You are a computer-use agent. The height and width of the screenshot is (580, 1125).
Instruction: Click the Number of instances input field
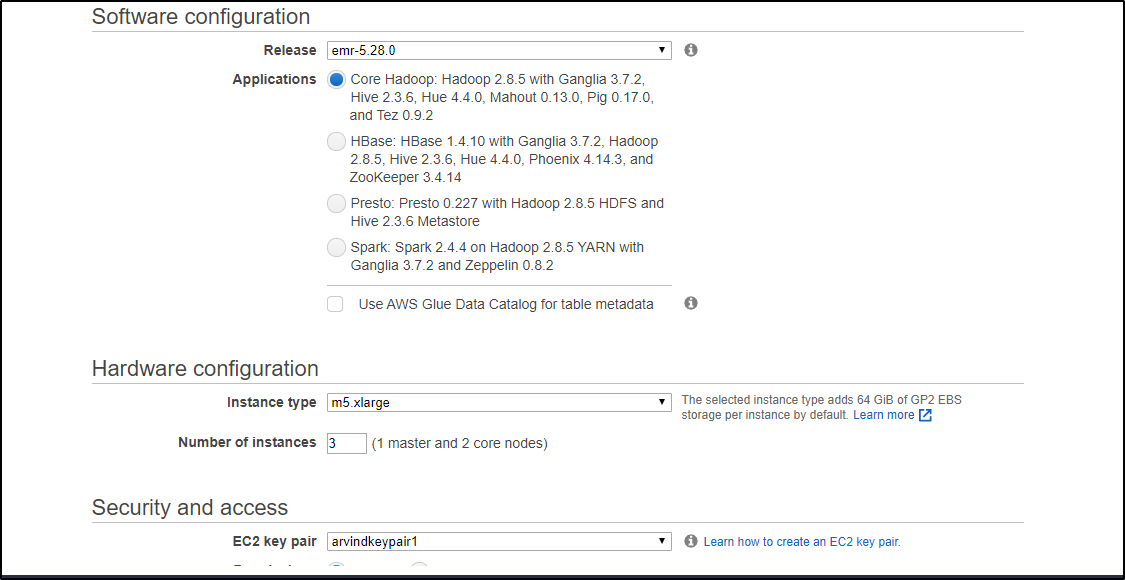click(x=347, y=443)
